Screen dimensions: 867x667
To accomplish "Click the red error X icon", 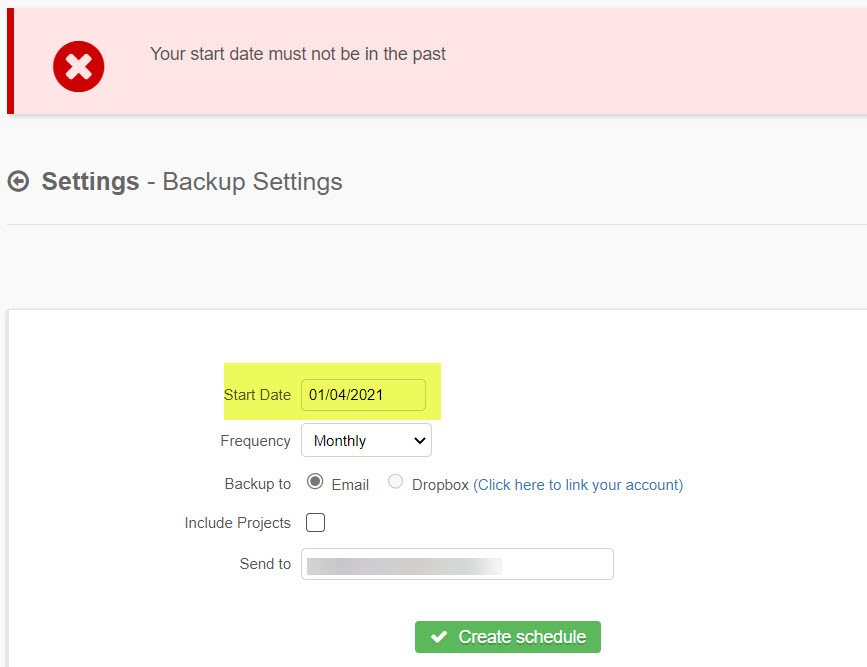I will [x=79, y=66].
